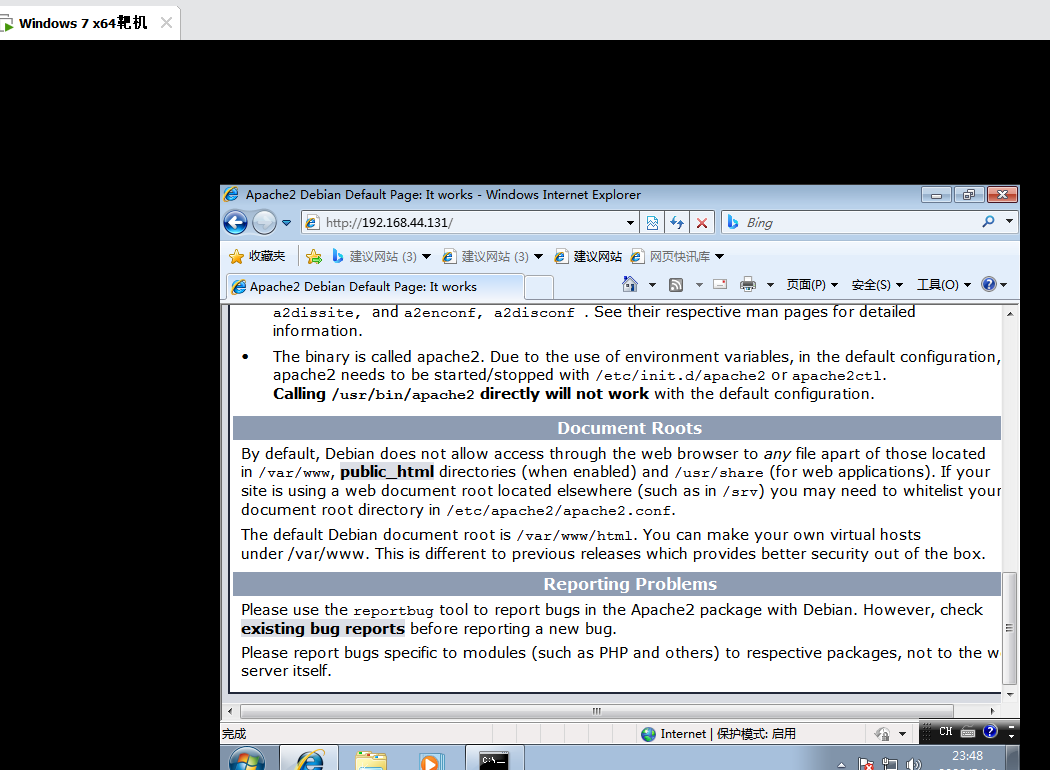Open the 工具(O) menu
Image resolution: width=1050 pixels, height=770 pixels.
944,285
